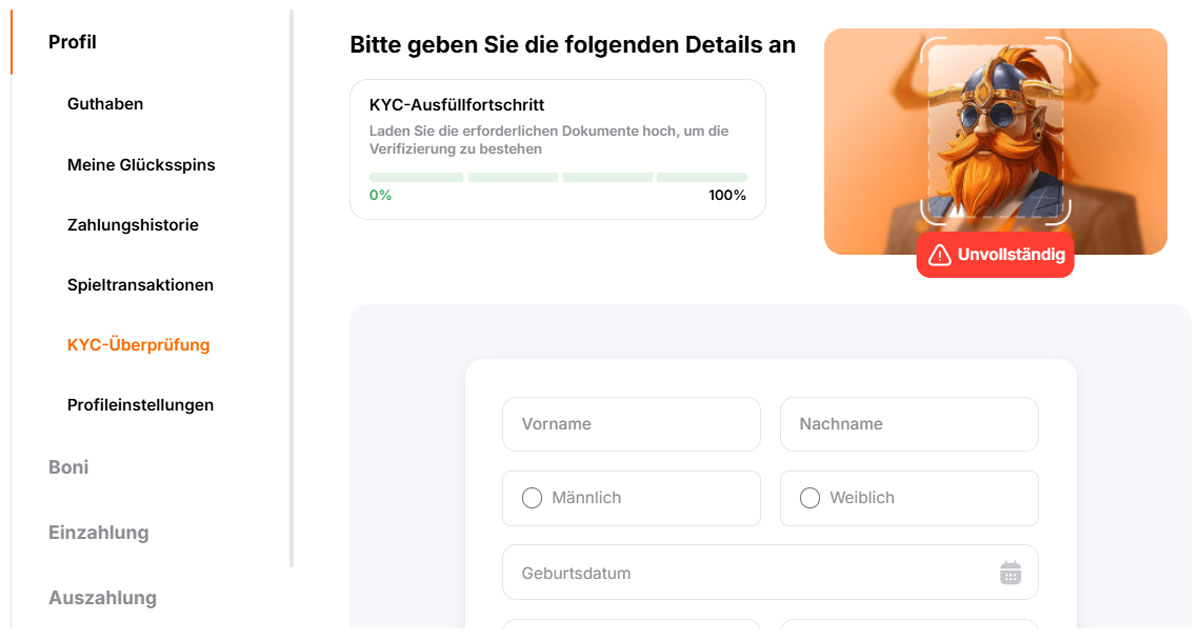
Task: Open Profileinstellungen in the sidebar
Action: [x=140, y=405]
